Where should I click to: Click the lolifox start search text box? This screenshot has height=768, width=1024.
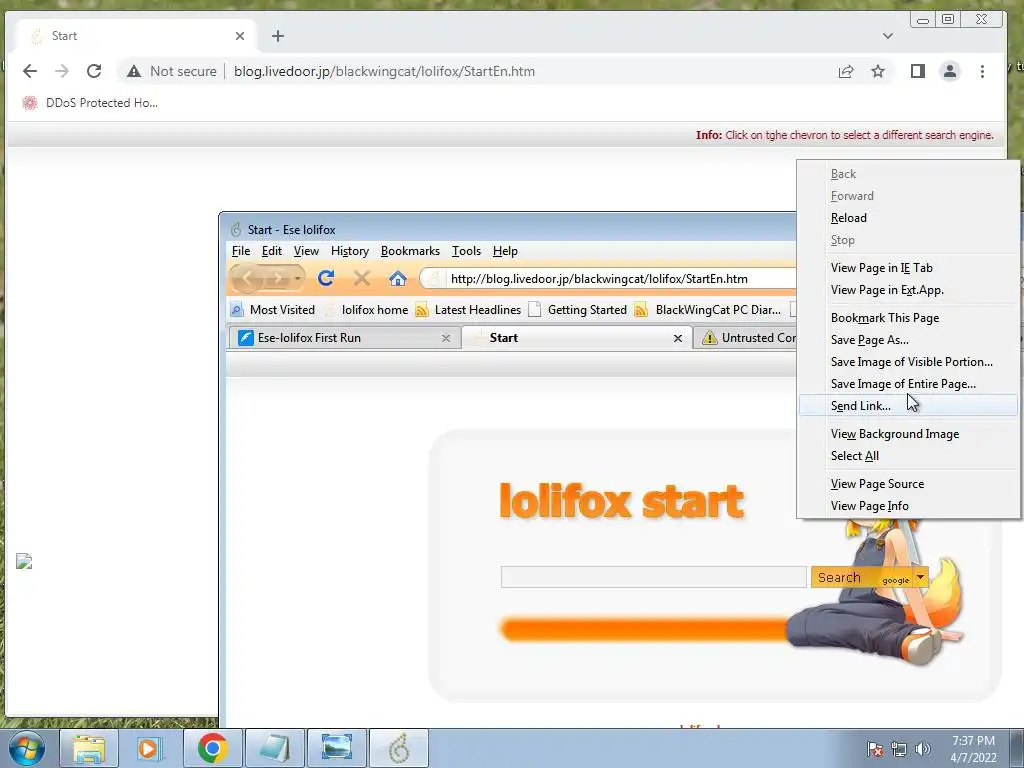654,577
